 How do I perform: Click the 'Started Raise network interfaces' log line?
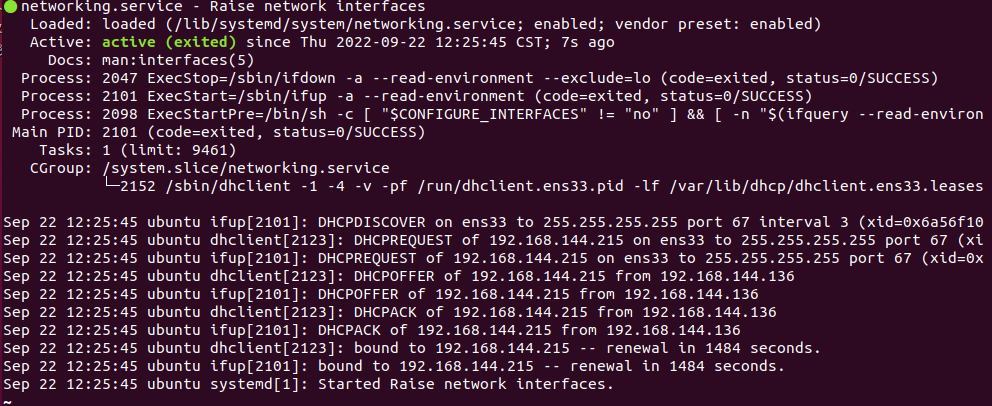click(x=309, y=384)
